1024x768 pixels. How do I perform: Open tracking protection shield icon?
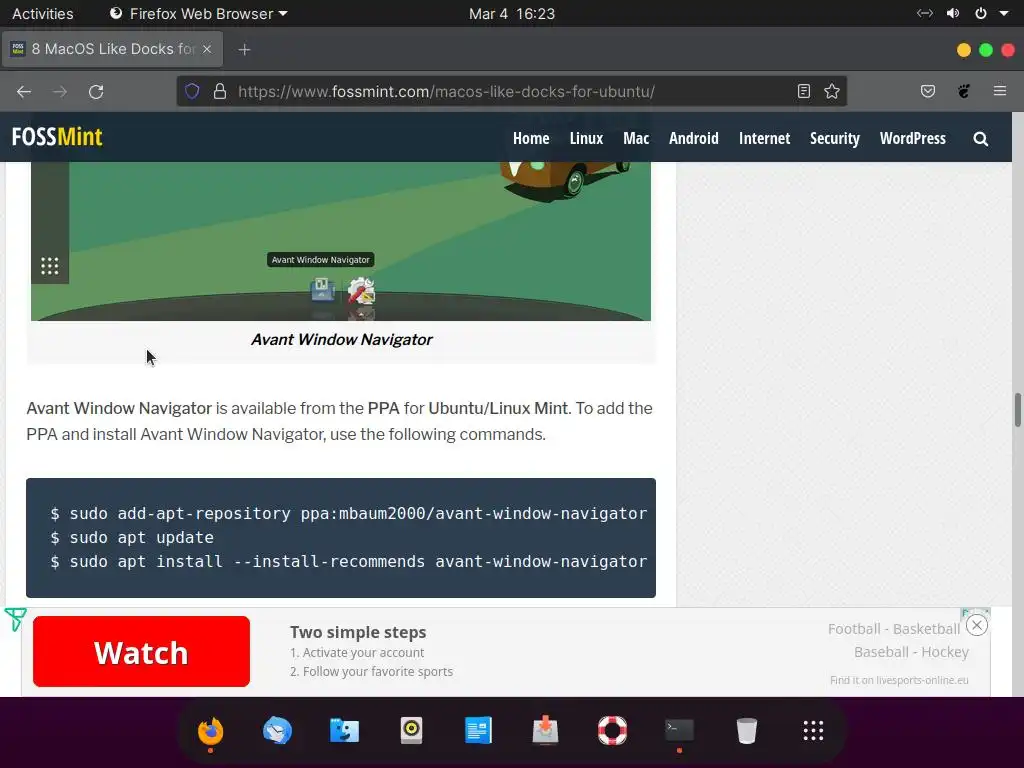click(x=192, y=91)
